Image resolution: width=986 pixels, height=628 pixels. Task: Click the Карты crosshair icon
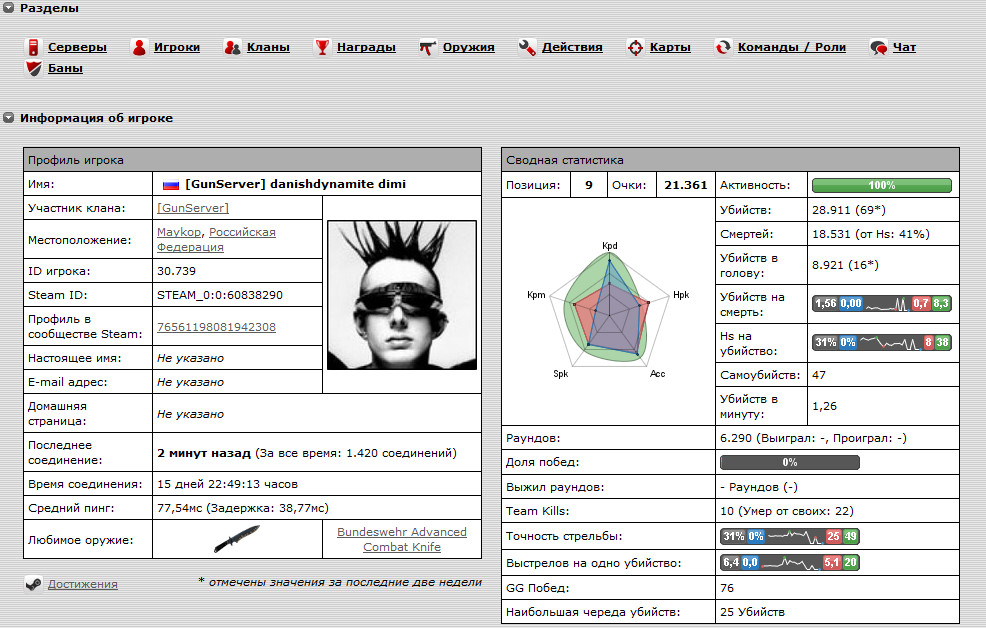tap(635, 47)
